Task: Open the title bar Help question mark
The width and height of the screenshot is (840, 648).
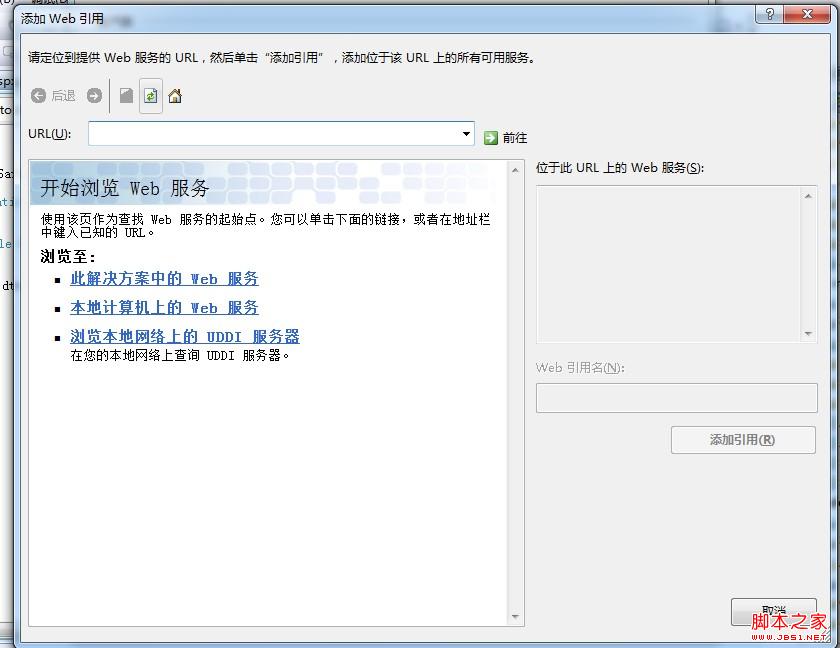Action: pyautogui.click(x=768, y=14)
